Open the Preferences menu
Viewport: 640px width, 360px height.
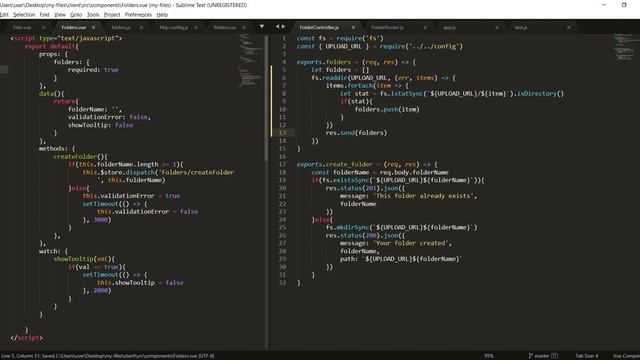point(138,15)
